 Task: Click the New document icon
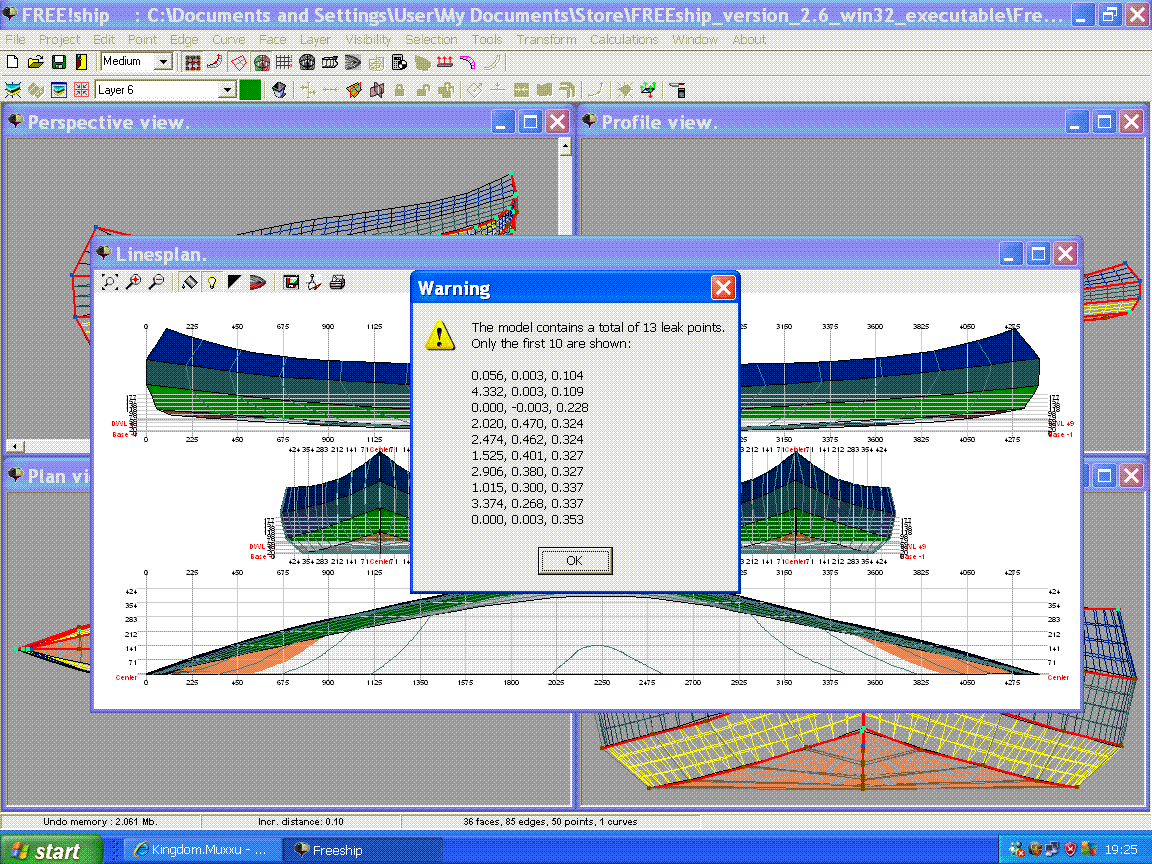click(x=12, y=62)
